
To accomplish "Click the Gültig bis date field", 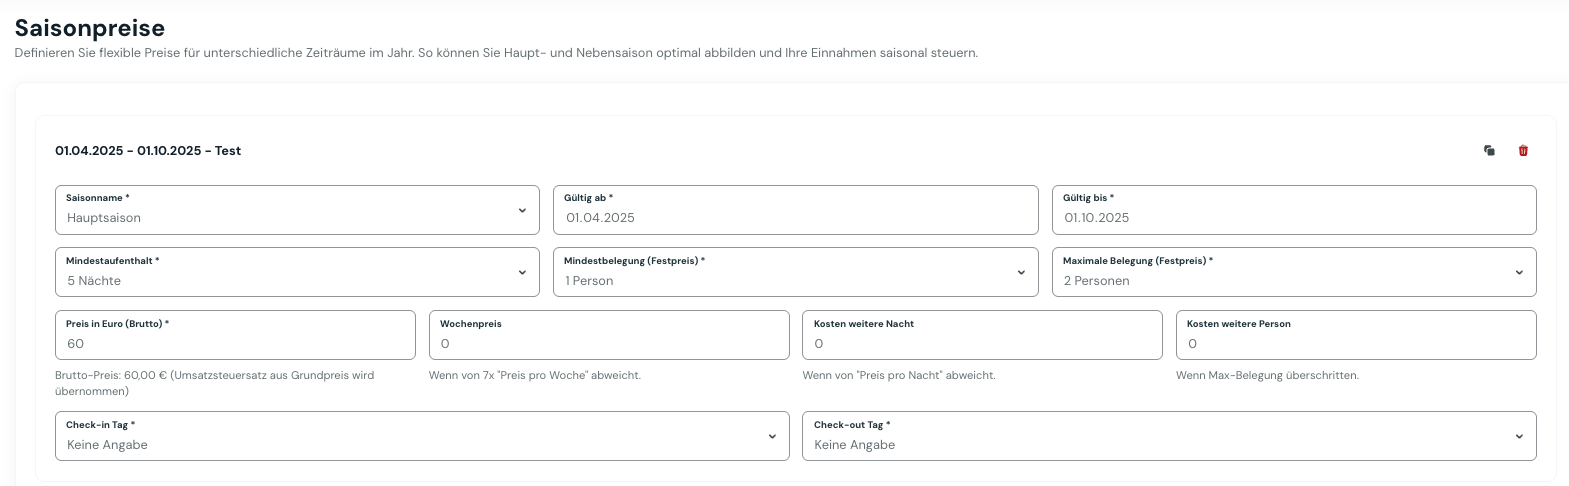I will [1293, 217].
